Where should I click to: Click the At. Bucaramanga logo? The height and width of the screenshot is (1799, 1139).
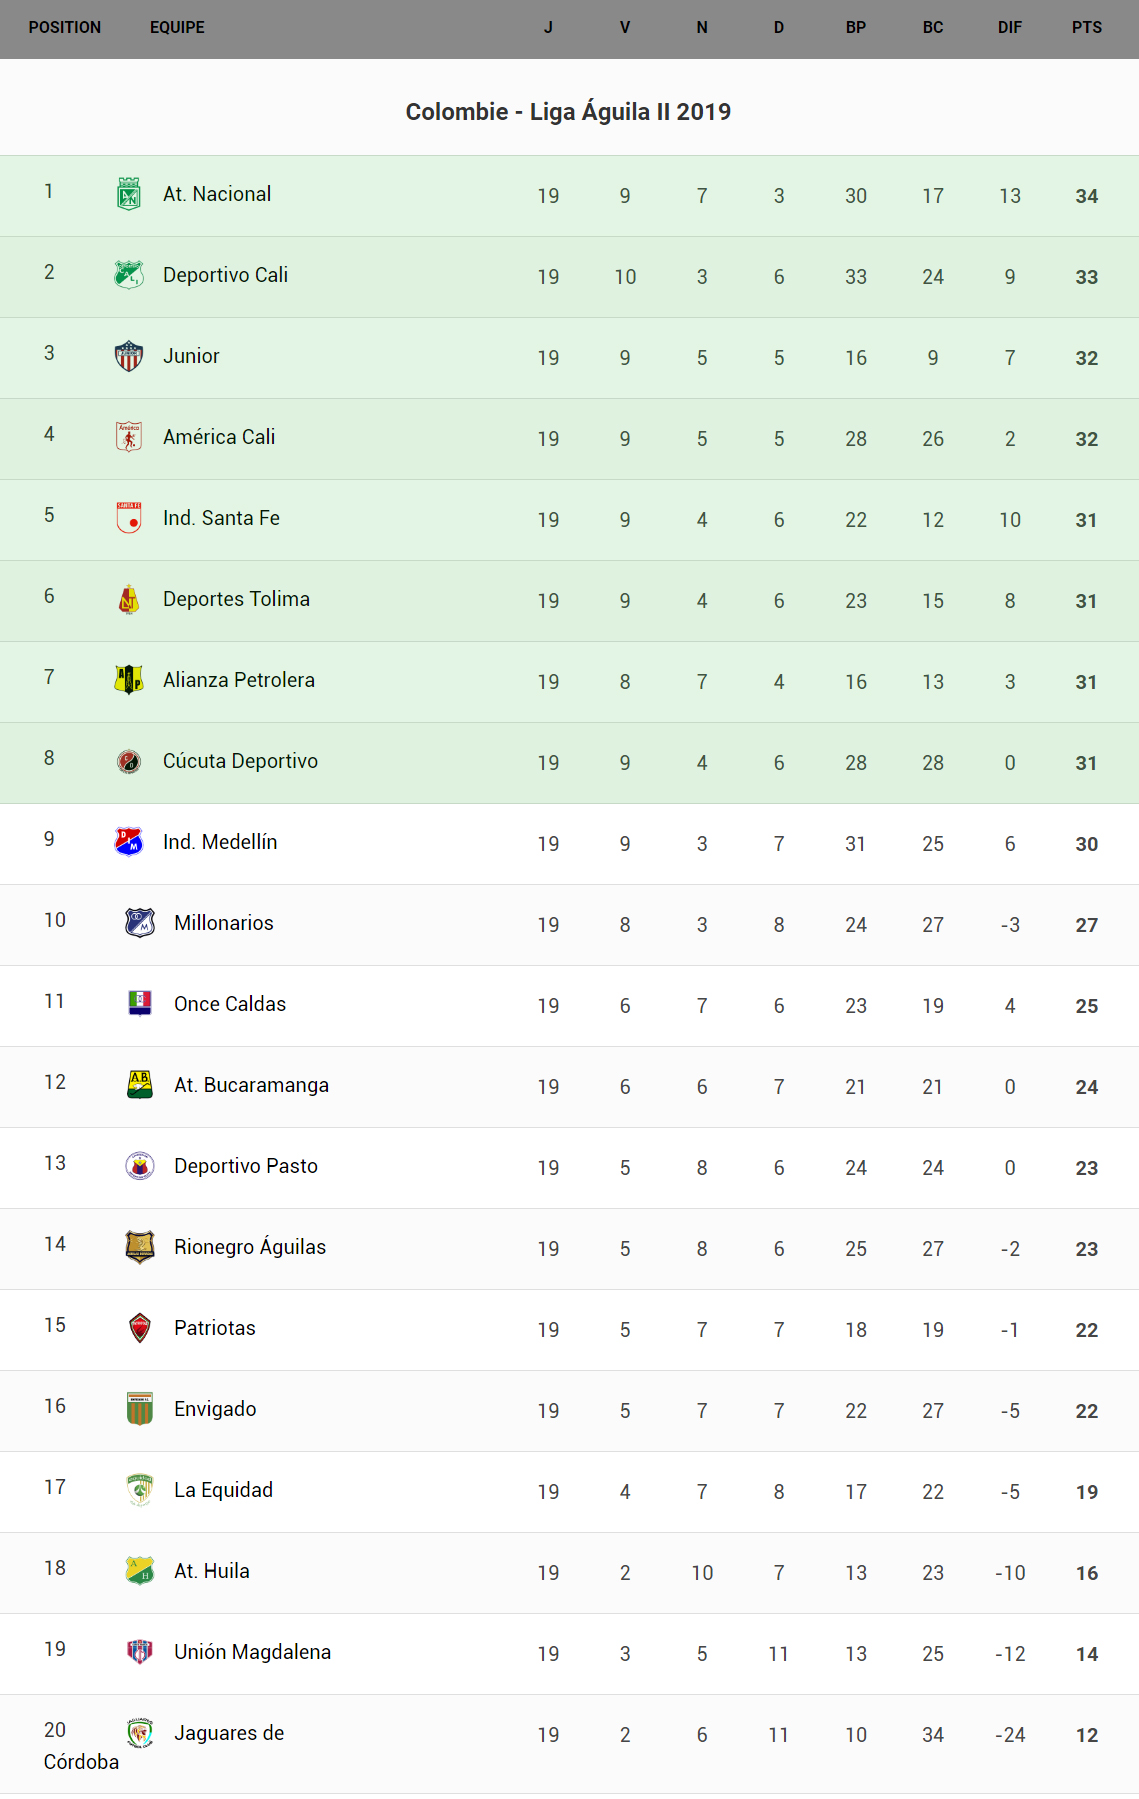(x=140, y=1085)
